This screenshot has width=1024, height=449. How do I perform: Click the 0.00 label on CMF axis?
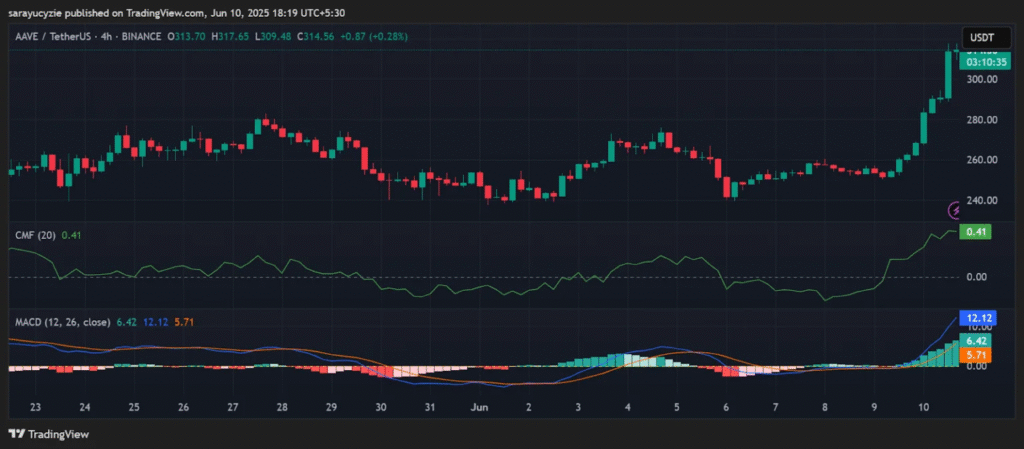click(976, 277)
